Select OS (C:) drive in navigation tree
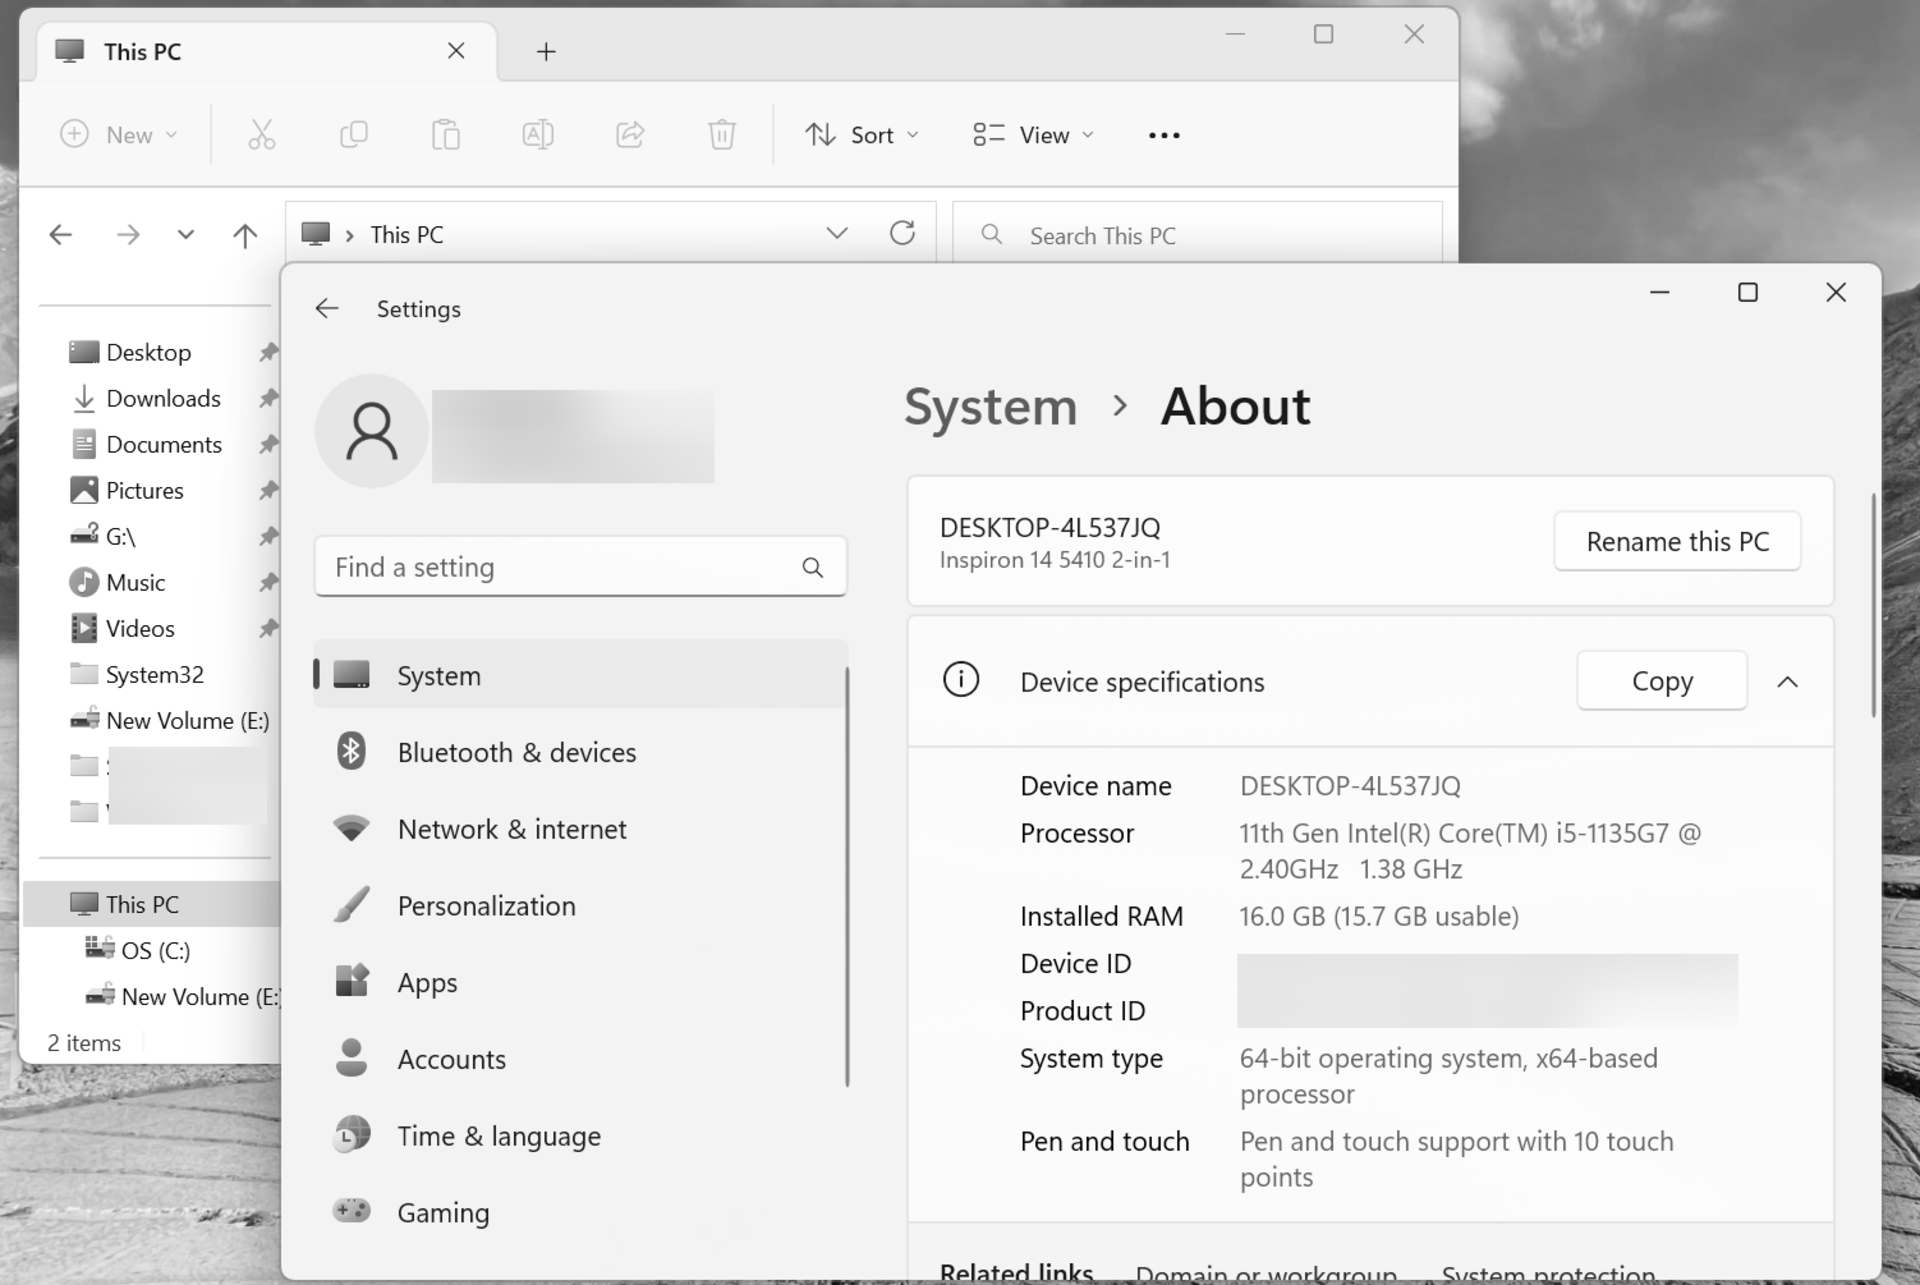 [x=155, y=951]
